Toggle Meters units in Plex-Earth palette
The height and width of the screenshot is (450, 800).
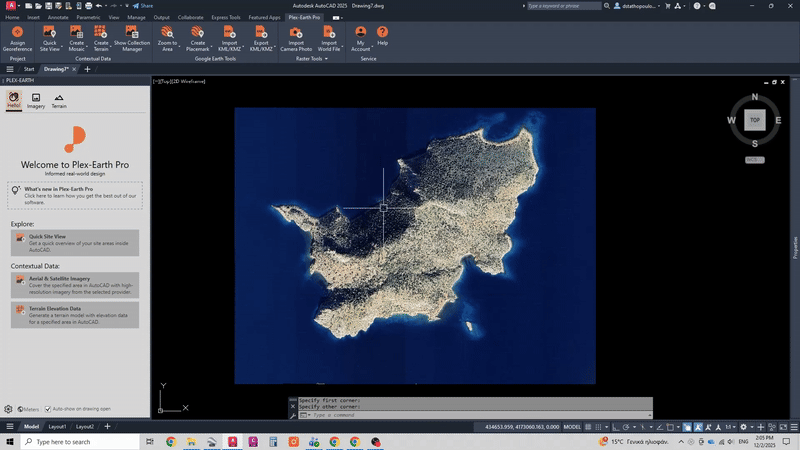pos(28,409)
